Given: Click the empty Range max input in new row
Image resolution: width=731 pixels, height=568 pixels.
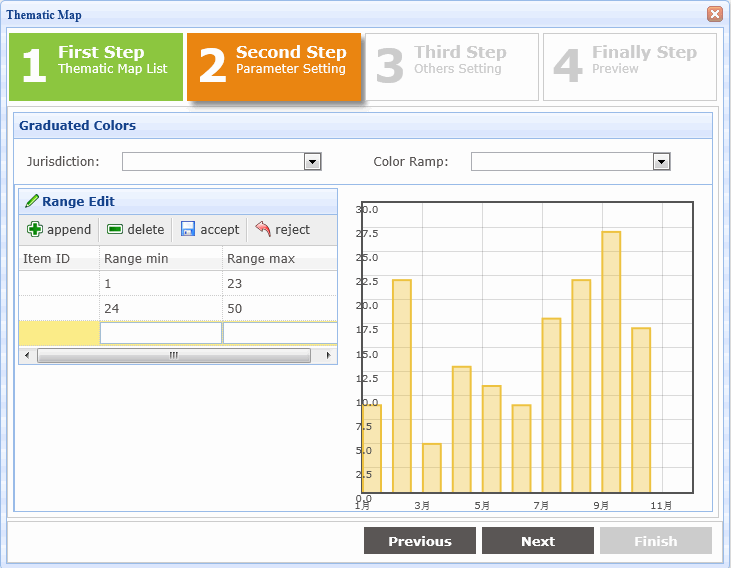Looking at the screenshot, I should (280, 333).
